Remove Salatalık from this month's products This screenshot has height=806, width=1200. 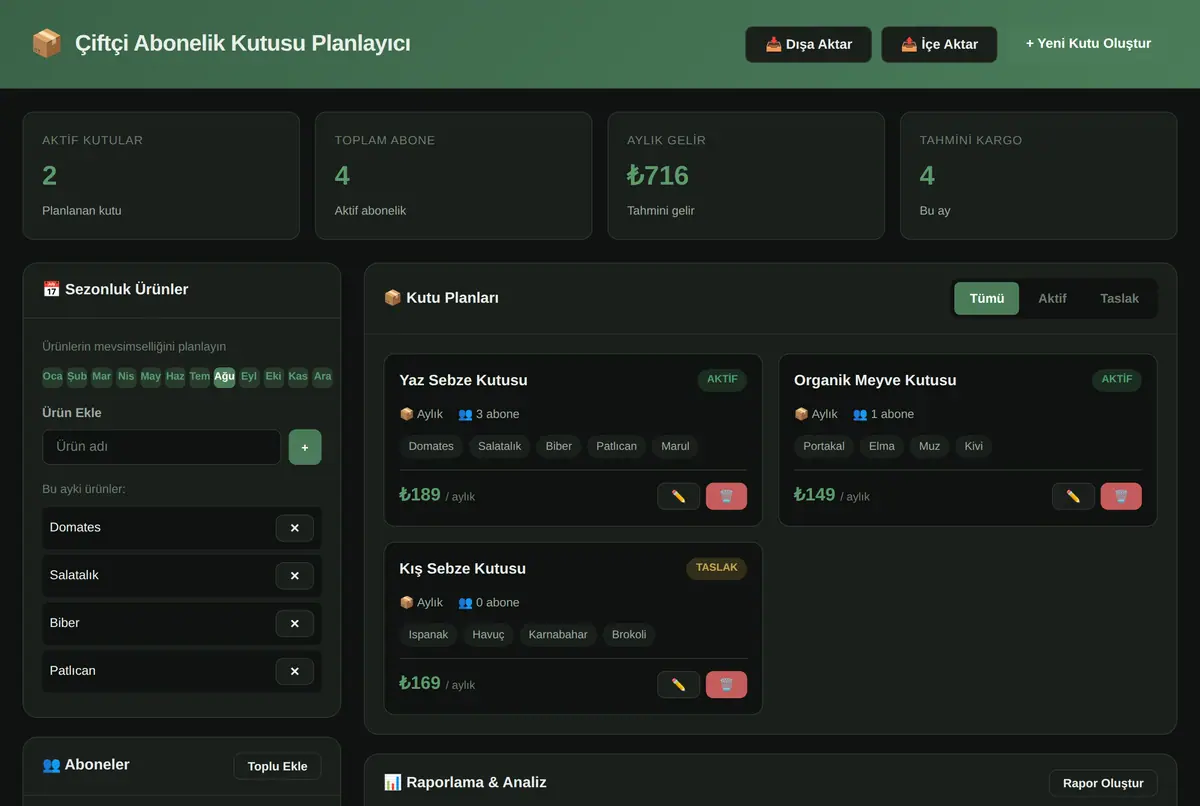(x=294, y=576)
